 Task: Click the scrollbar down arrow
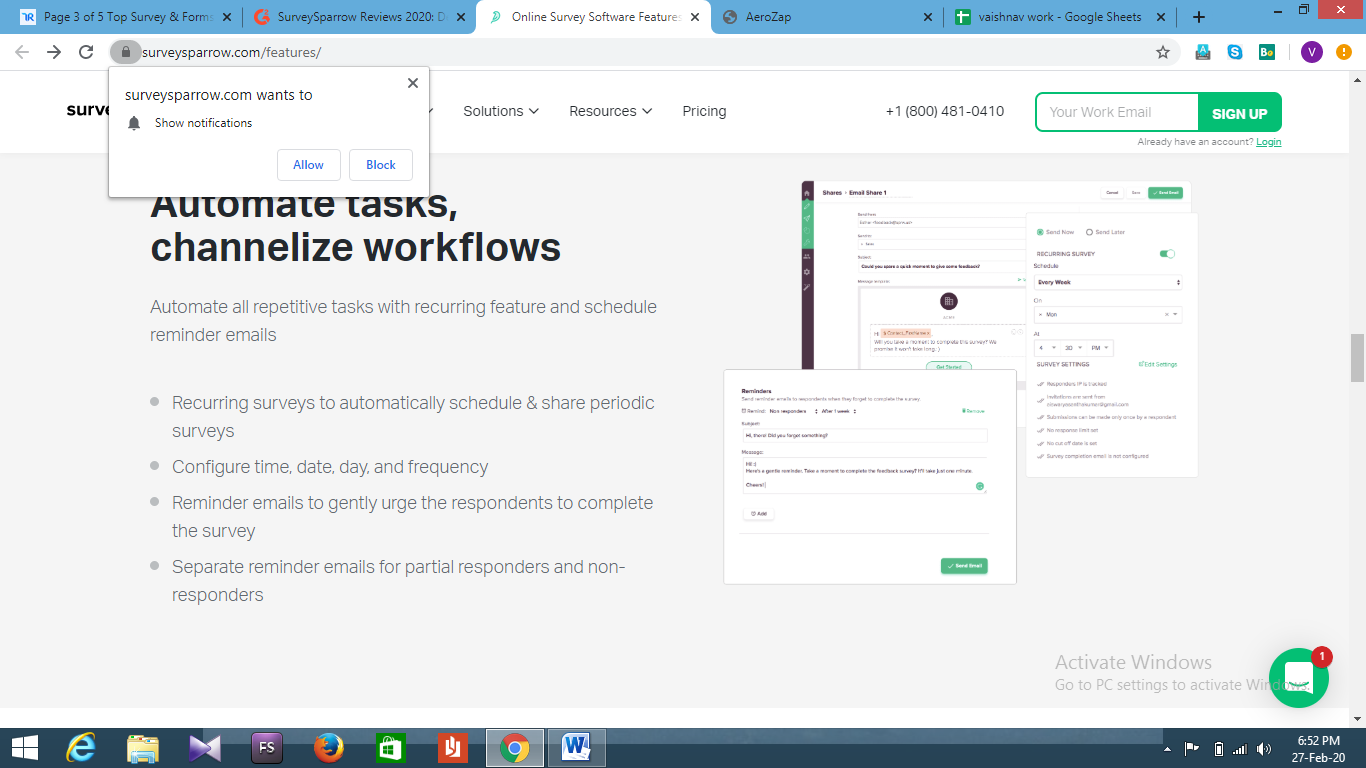click(1357, 718)
